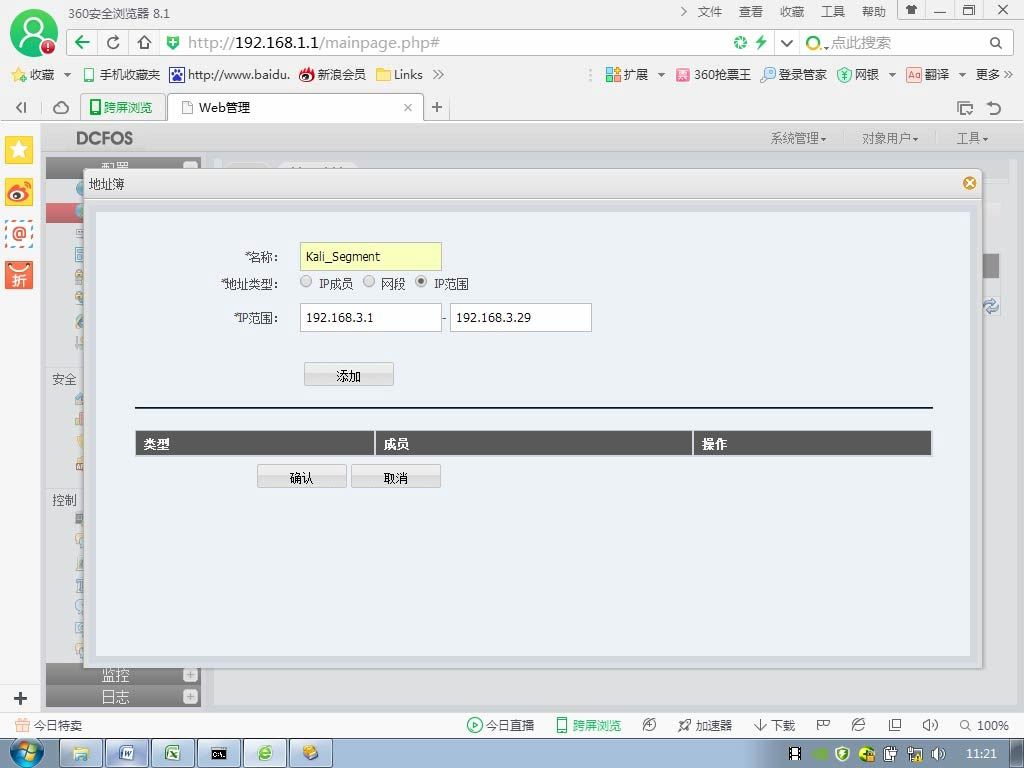This screenshot has height=768, width=1024.
Task: Open the command prompt taskbar icon
Action: [x=218, y=754]
